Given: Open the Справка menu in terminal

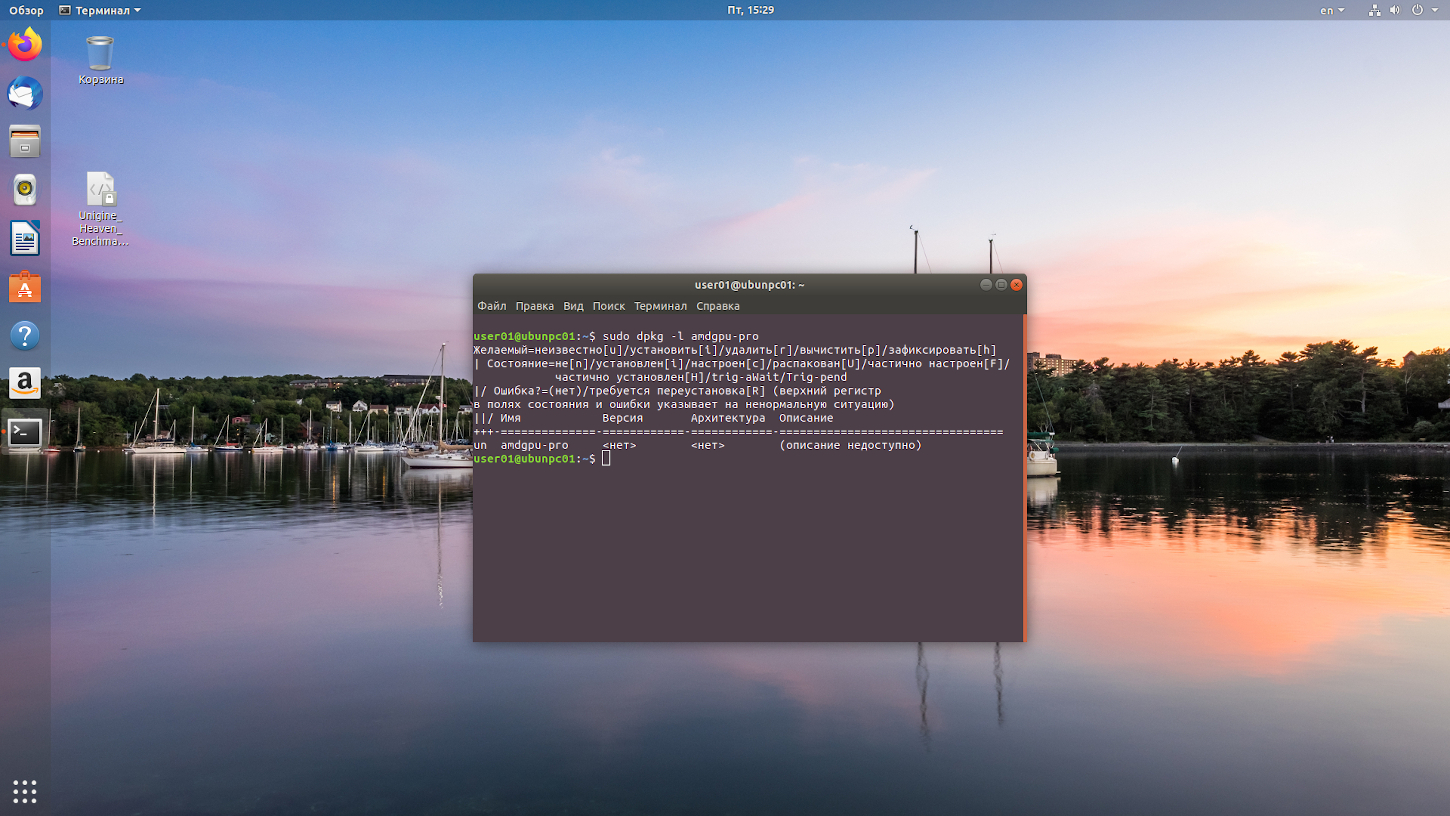Looking at the screenshot, I should click(x=718, y=306).
